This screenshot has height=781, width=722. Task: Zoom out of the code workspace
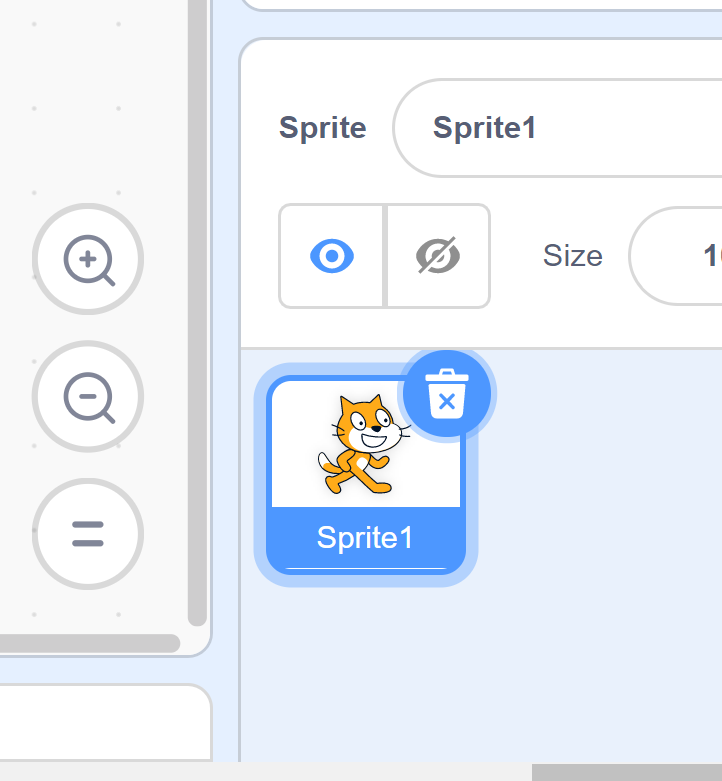pyautogui.click(x=88, y=396)
